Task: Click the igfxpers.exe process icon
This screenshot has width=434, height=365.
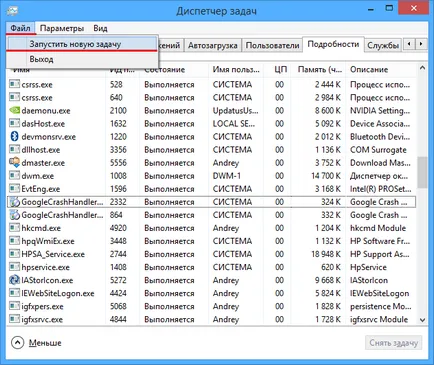Action: tap(14, 306)
